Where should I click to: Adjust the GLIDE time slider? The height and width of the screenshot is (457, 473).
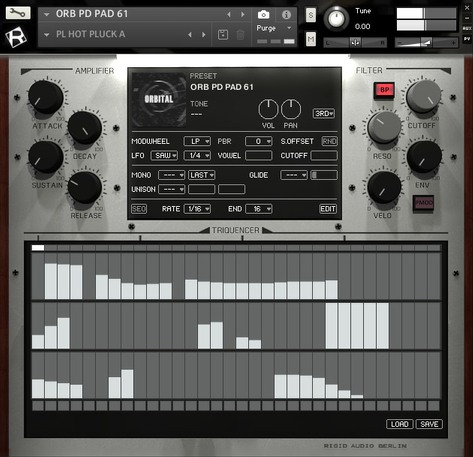pos(324,175)
